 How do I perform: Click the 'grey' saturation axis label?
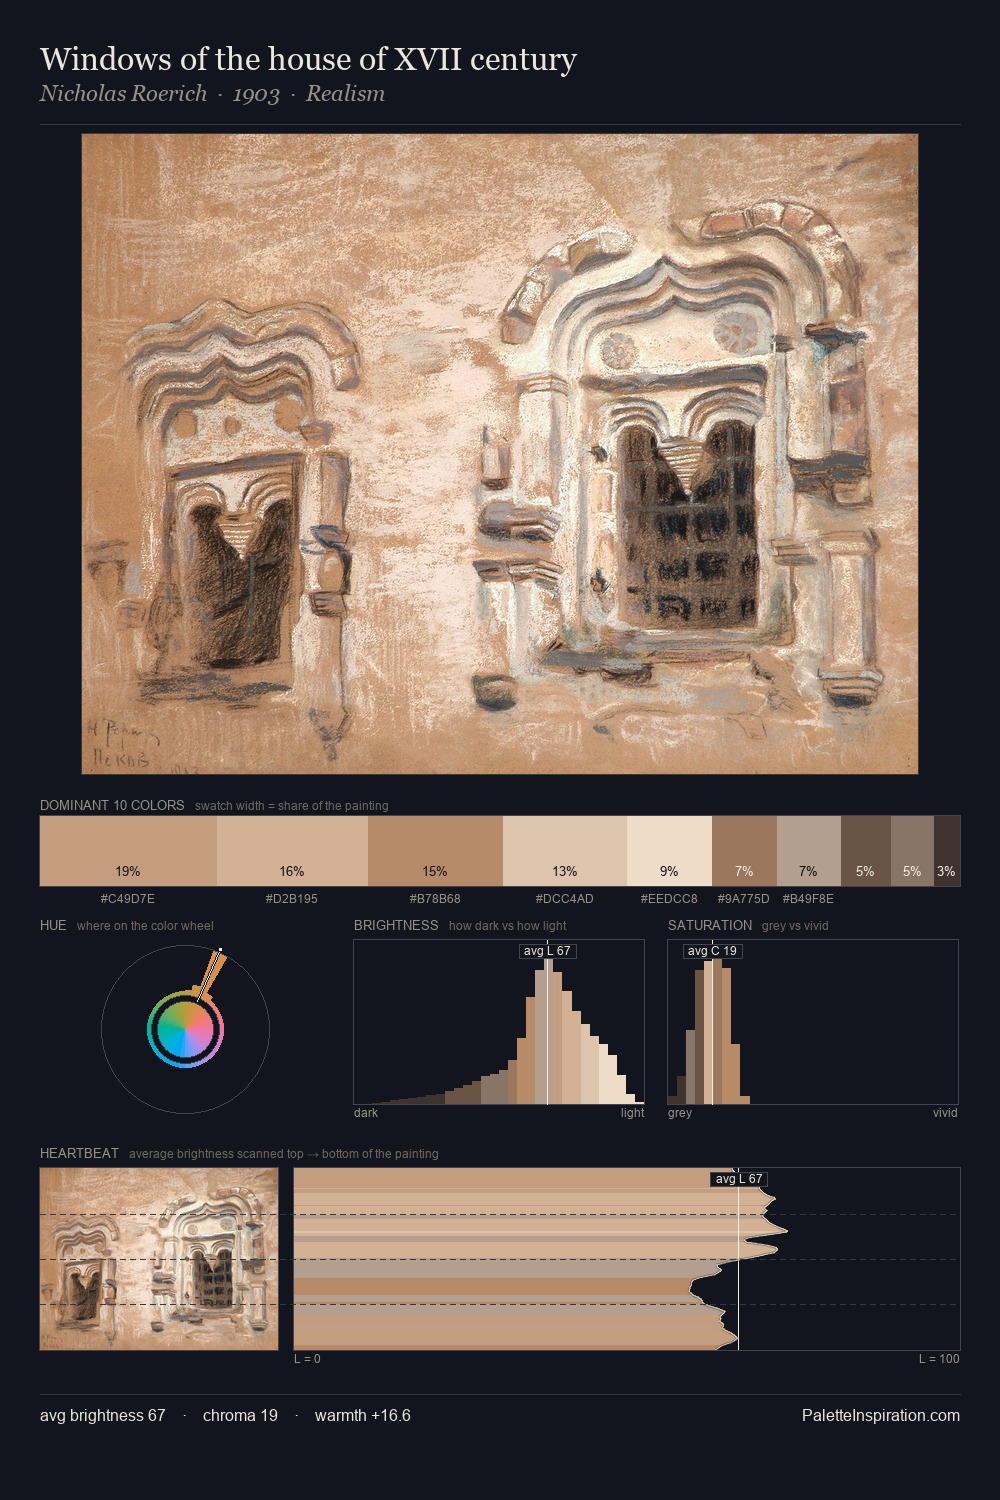(x=680, y=1112)
